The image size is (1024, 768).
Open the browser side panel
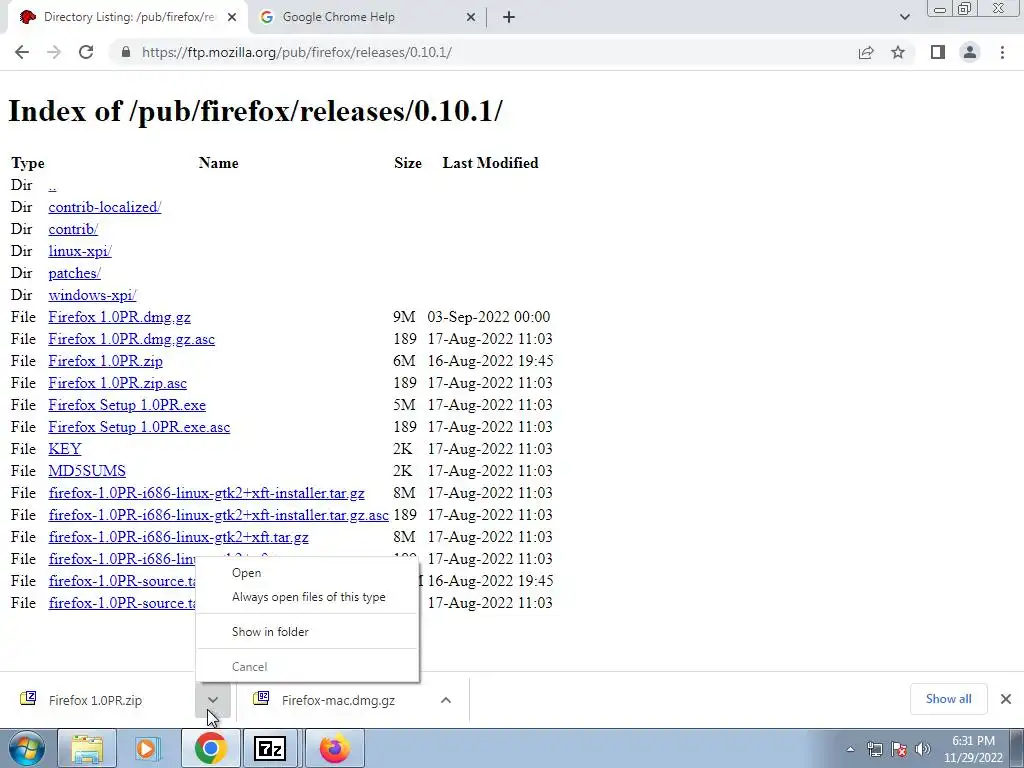(938, 52)
